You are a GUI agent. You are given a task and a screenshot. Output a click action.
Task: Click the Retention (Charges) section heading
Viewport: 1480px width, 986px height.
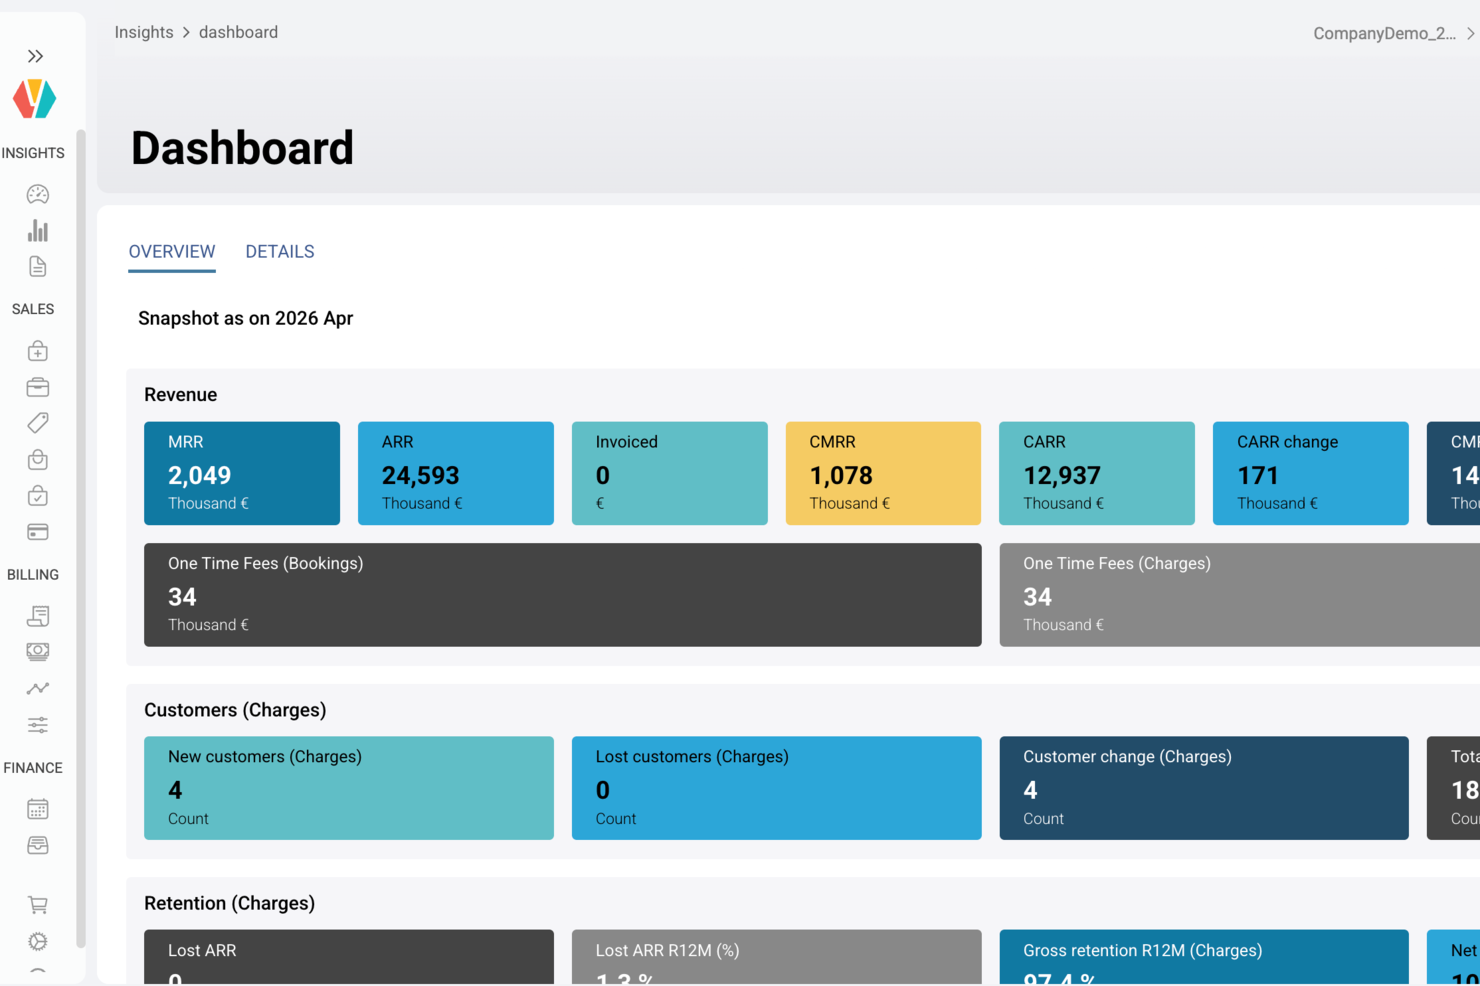coord(230,903)
